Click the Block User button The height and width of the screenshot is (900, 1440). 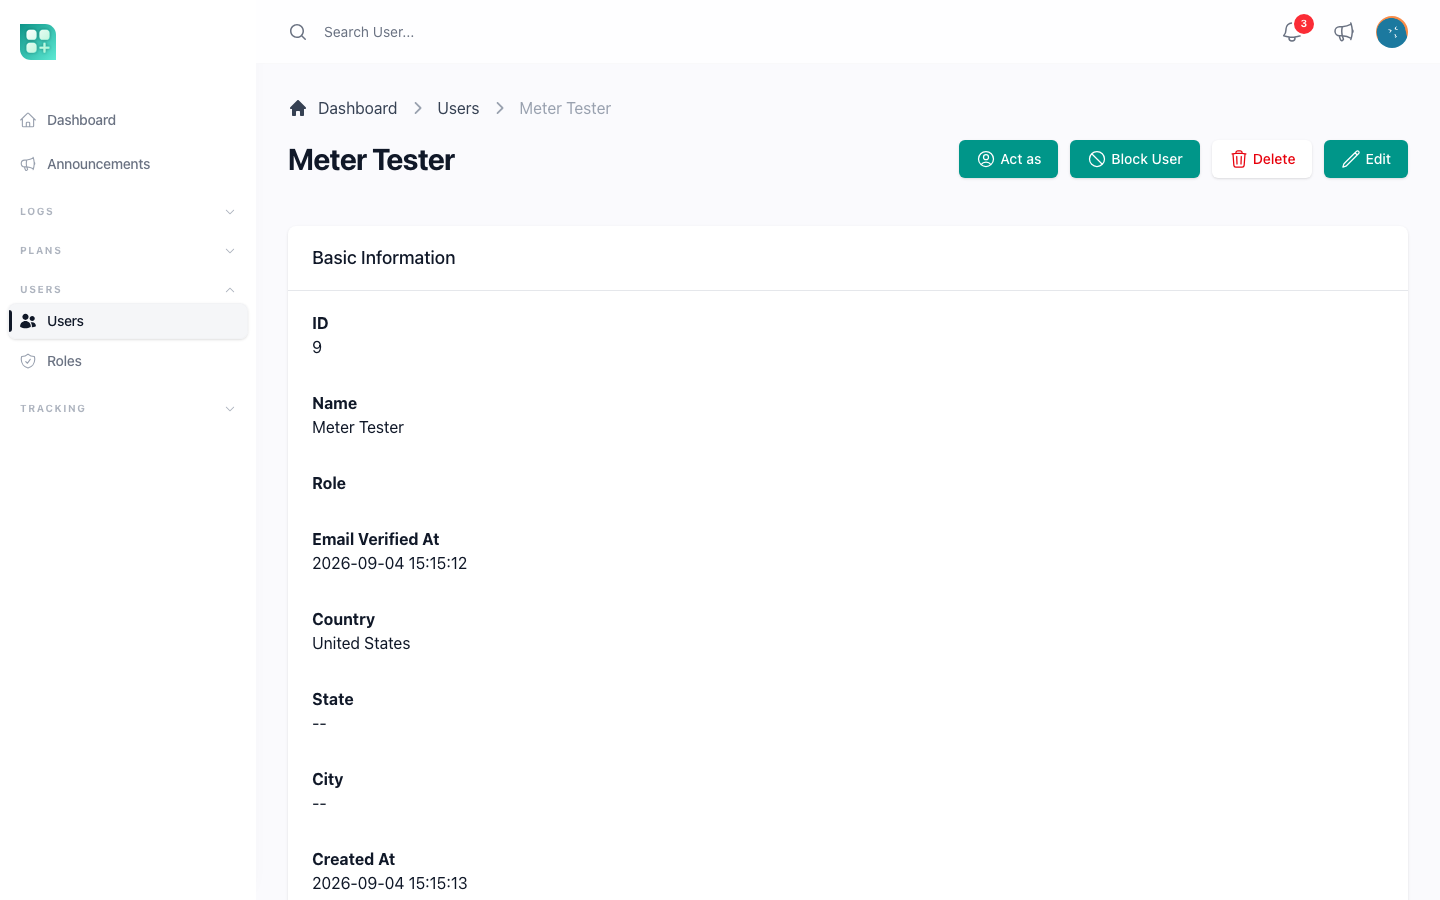(1135, 159)
